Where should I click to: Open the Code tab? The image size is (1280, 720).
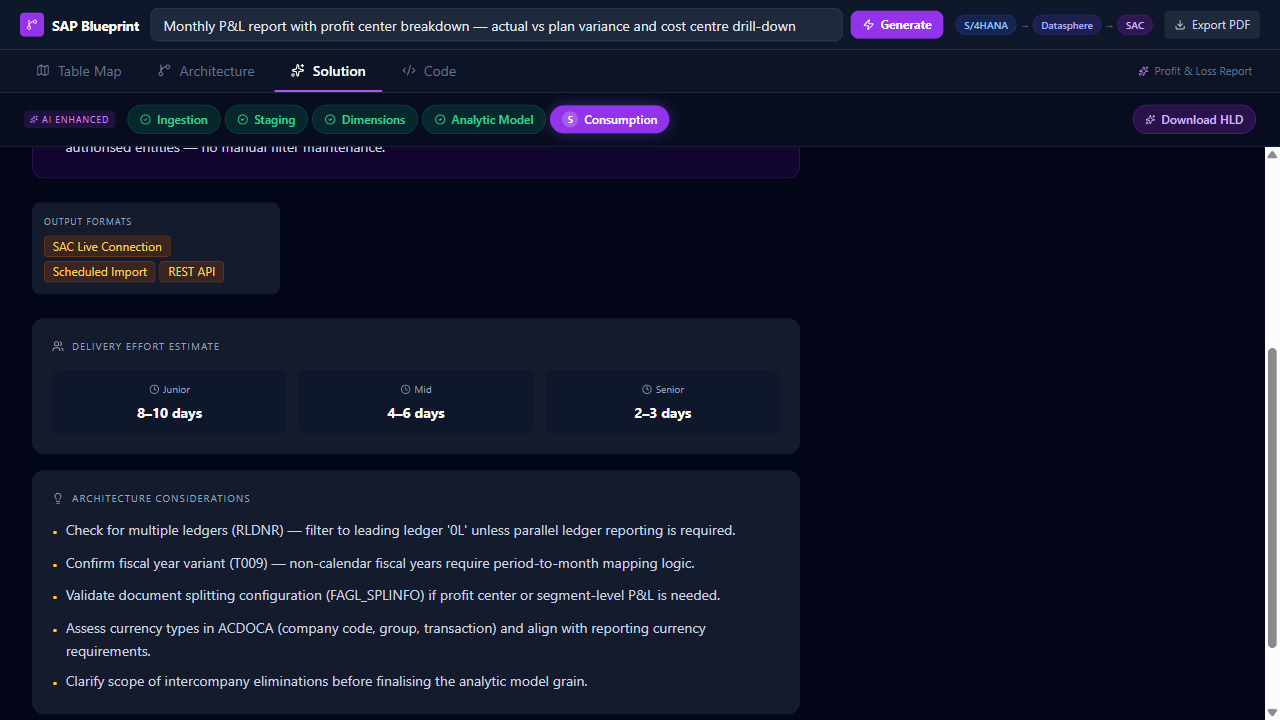tap(429, 71)
